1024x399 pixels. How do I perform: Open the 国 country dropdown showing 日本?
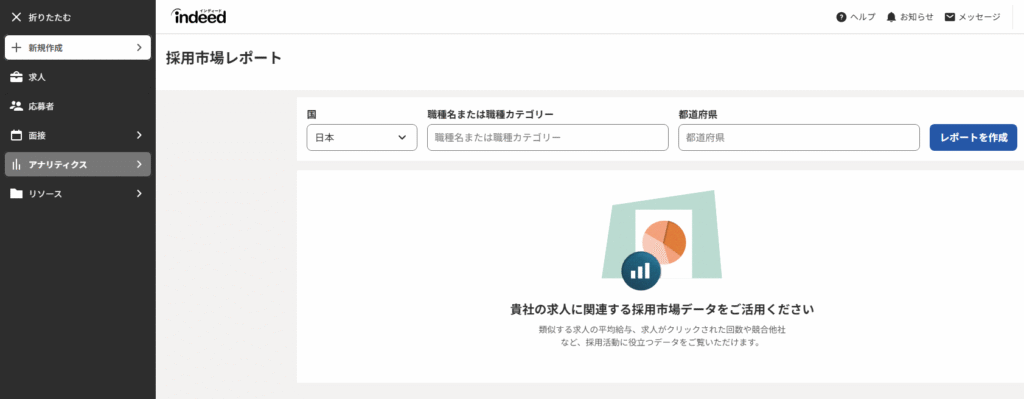[x=362, y=138]
